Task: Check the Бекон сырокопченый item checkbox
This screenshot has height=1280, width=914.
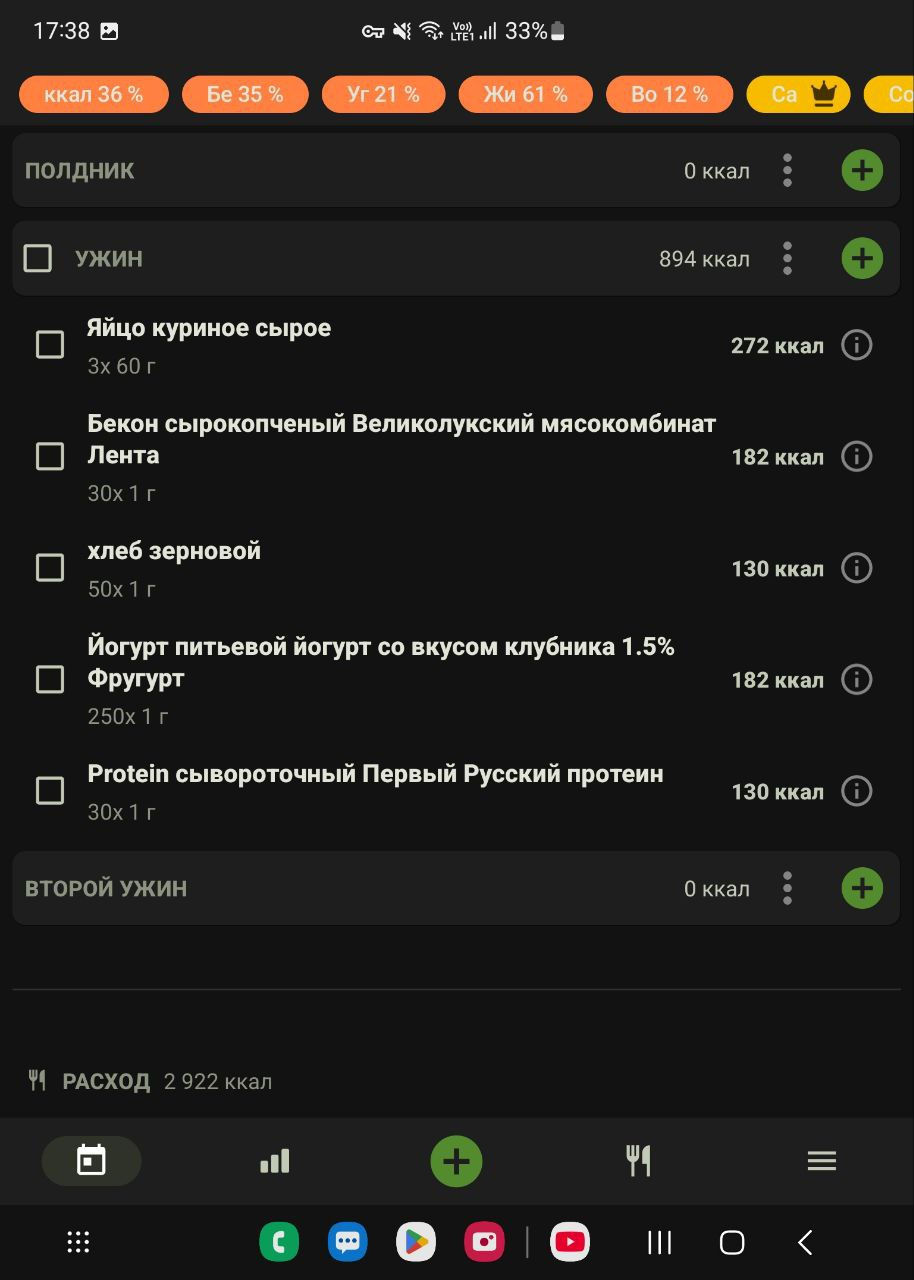Action: pos(50,457)
